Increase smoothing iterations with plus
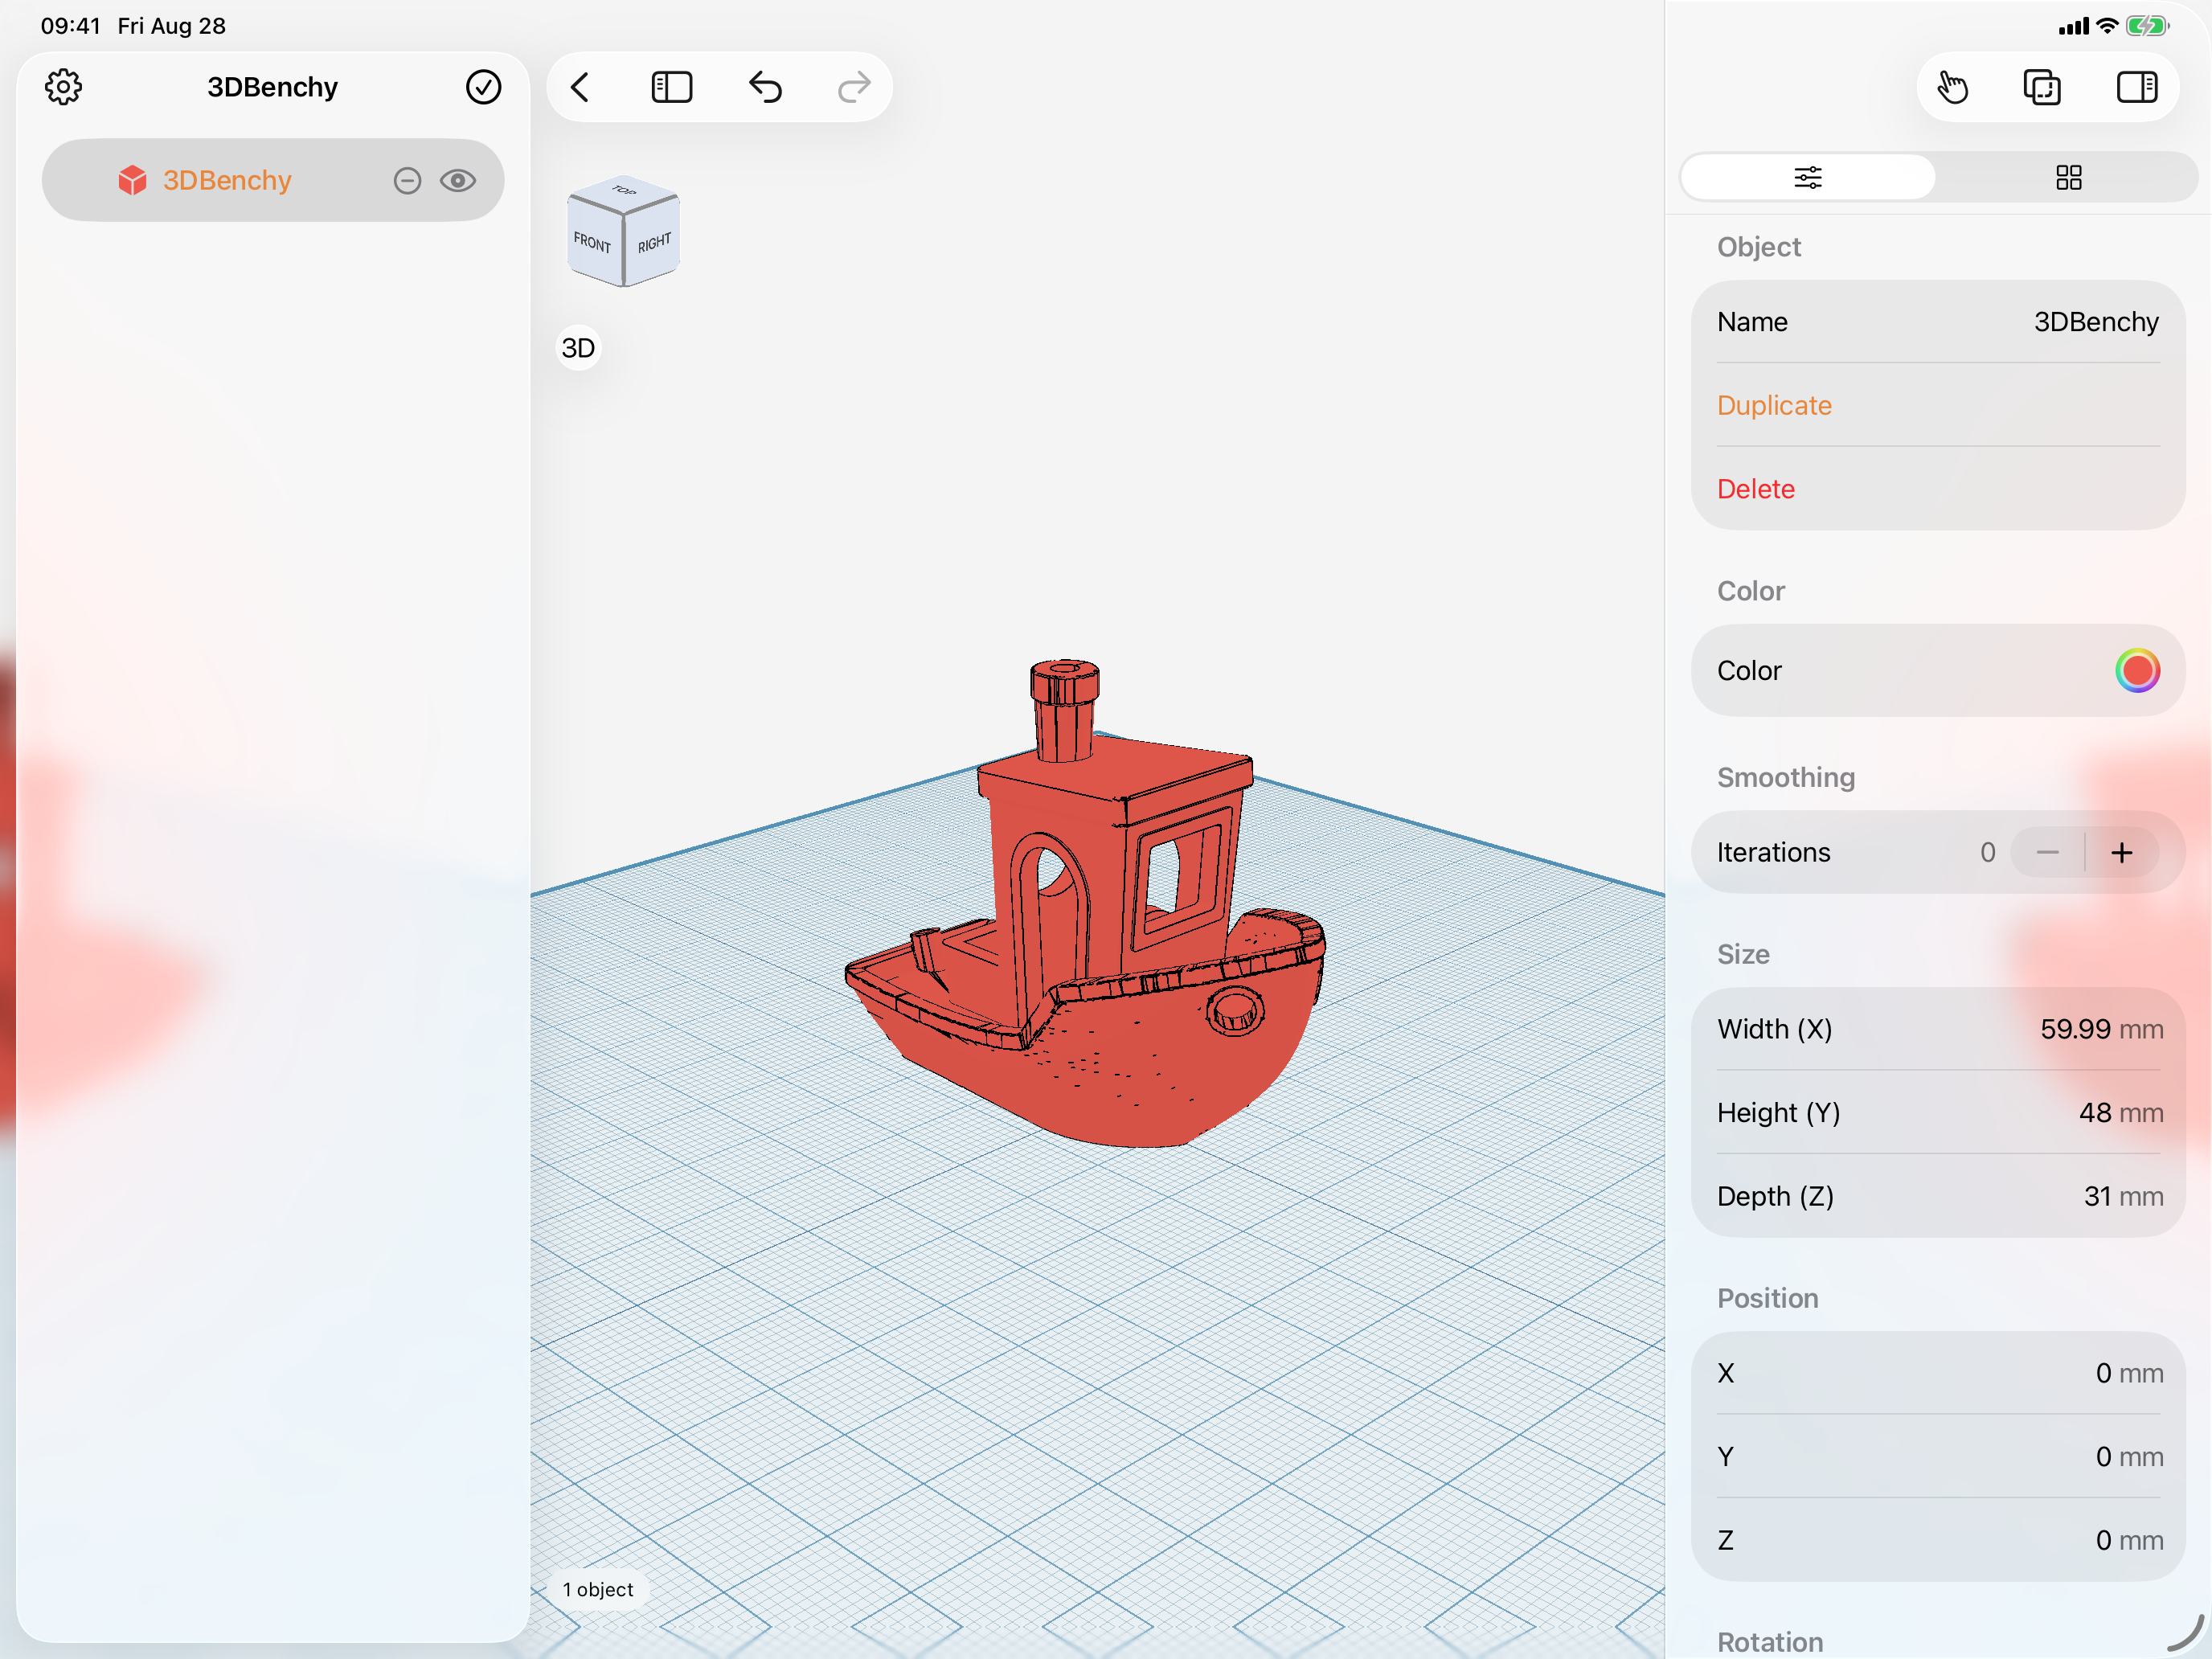This screenshot has height=1659, width=2212. (2122, 852)
